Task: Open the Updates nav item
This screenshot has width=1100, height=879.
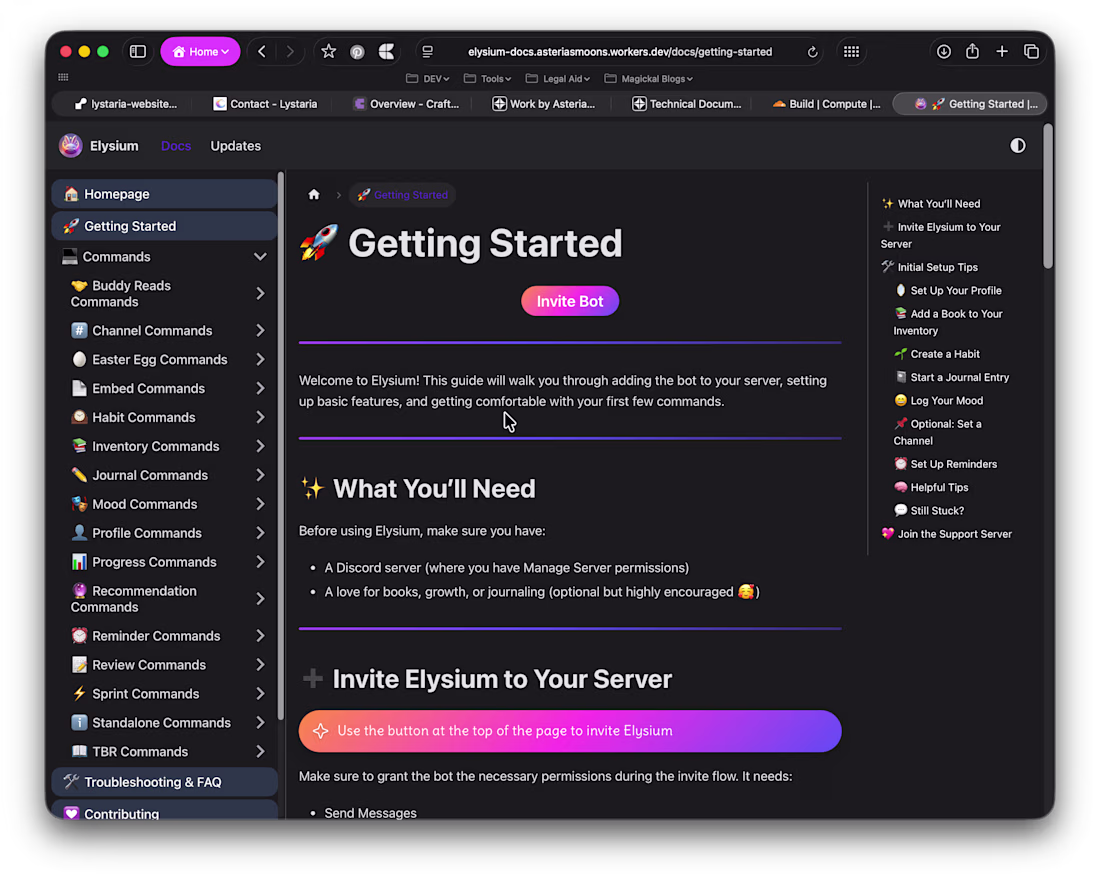Action: click(236, 146)
